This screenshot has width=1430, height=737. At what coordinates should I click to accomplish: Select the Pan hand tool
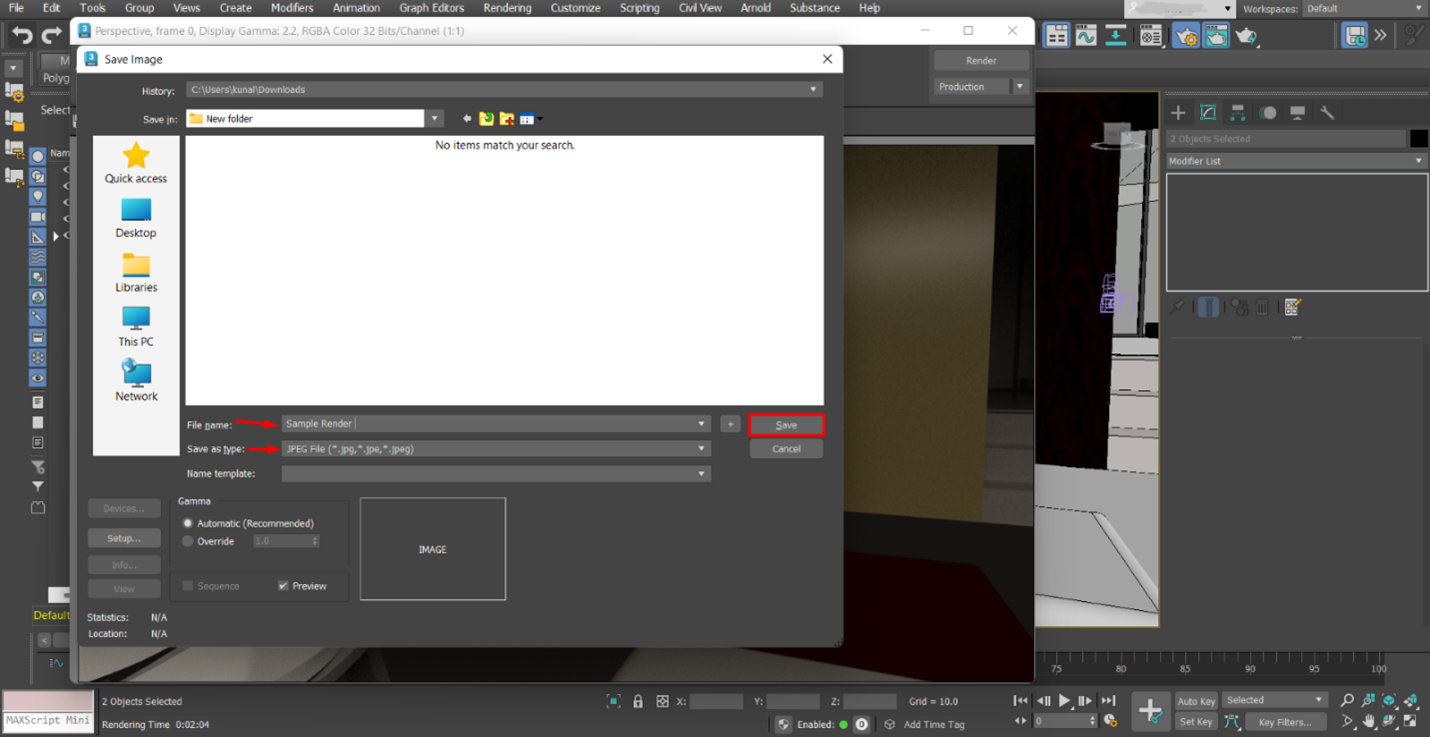click(x=1368, y=720)
